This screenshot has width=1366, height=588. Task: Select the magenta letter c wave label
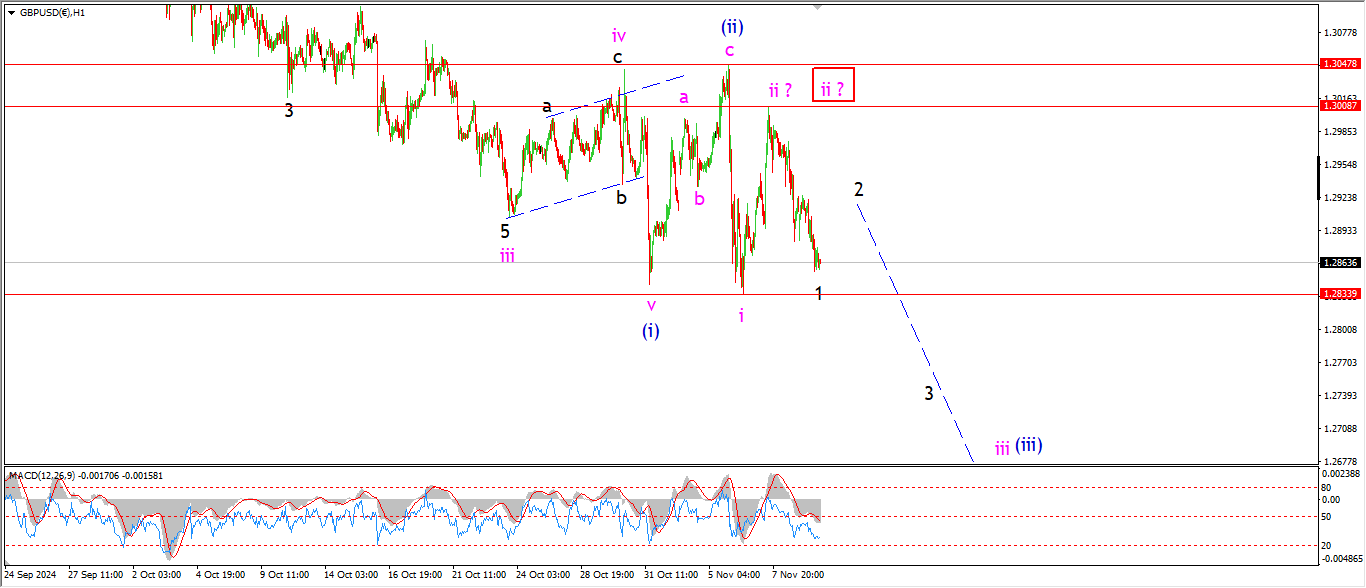[730, 49]
